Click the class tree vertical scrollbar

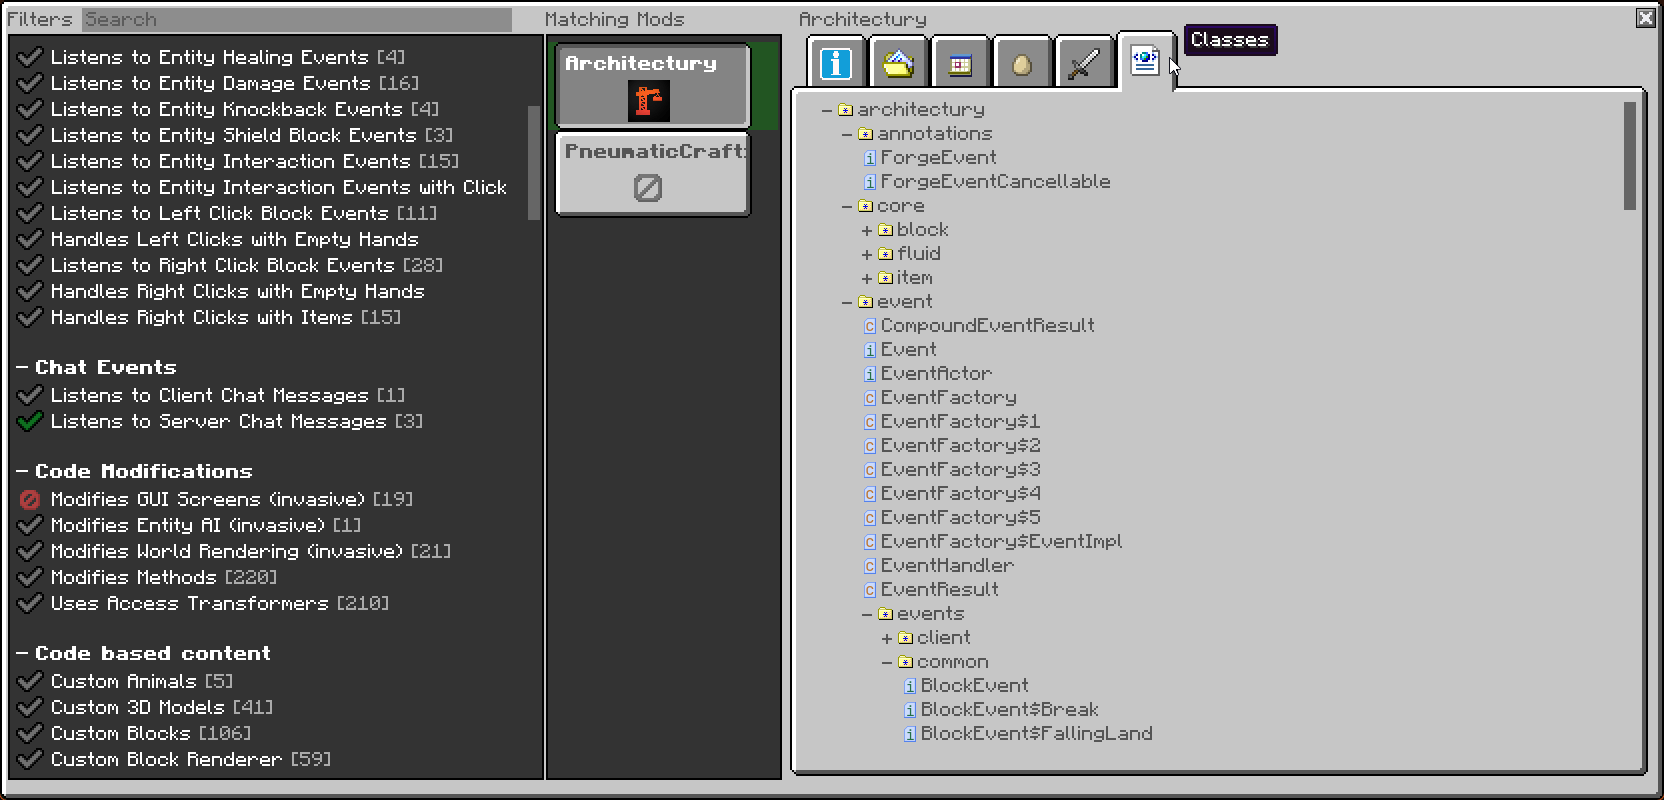coord(1629,156)
